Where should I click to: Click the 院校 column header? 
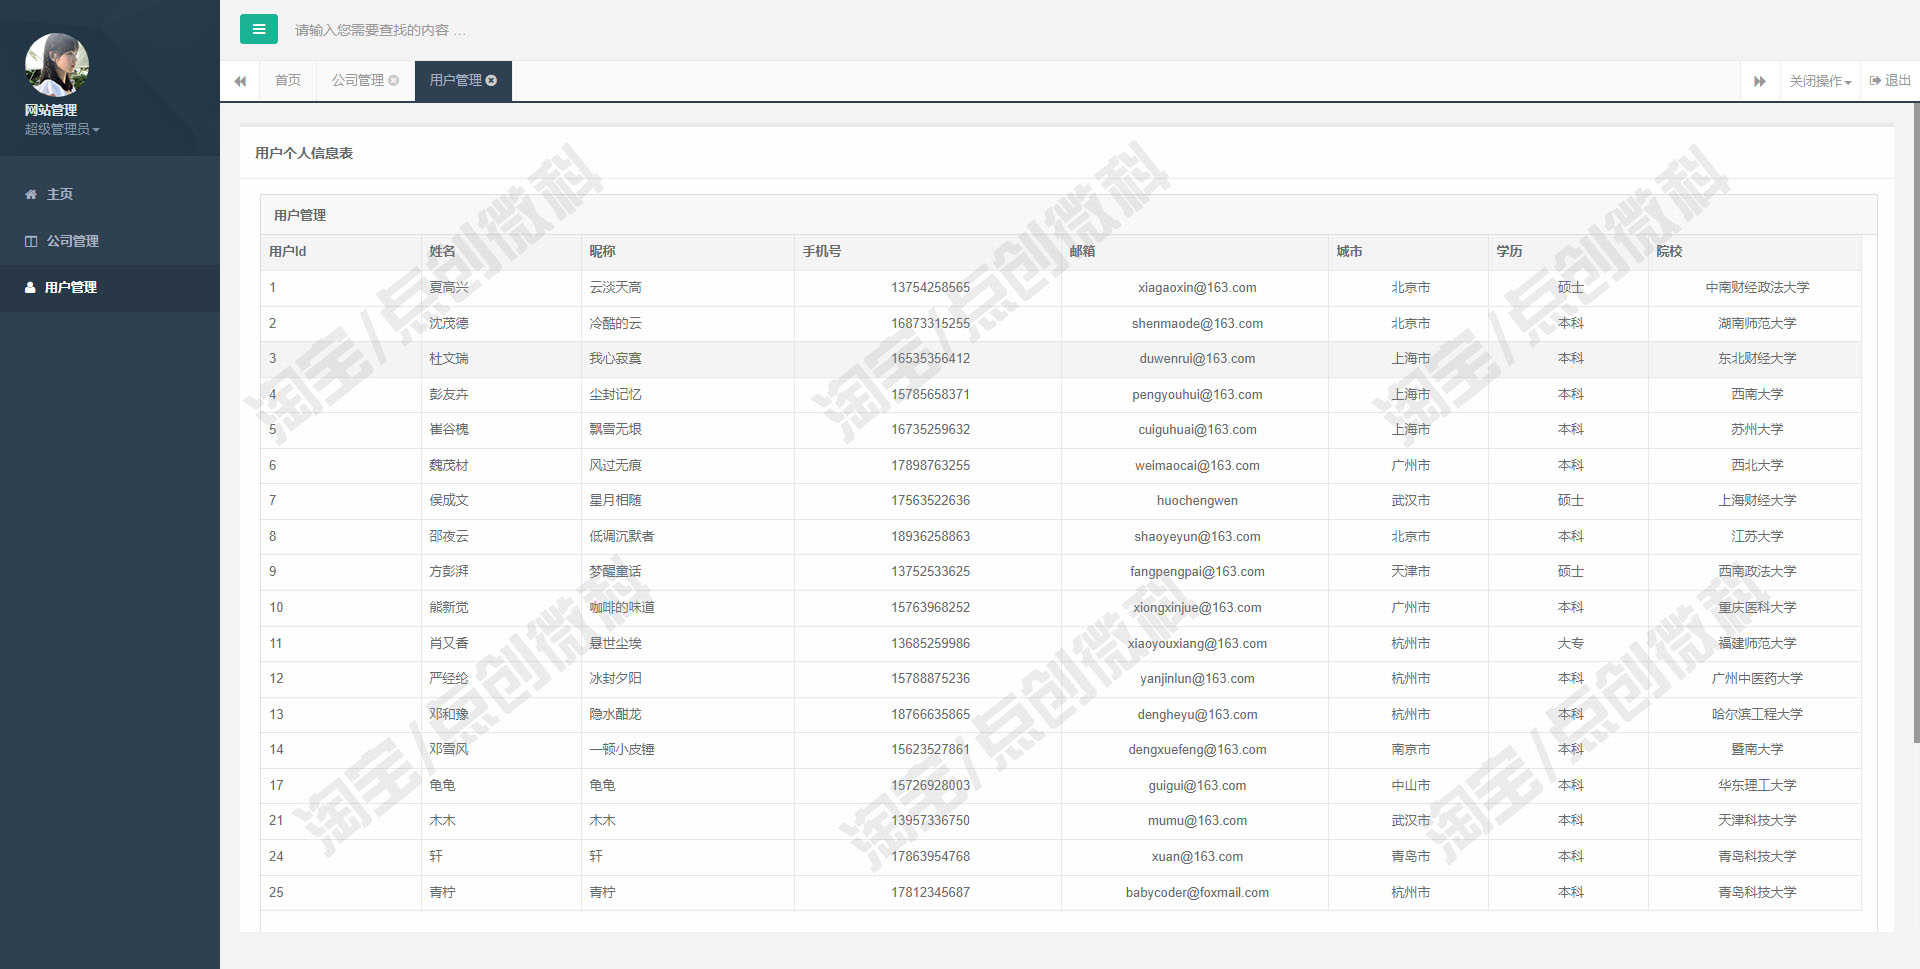(x=1755, y=251)
